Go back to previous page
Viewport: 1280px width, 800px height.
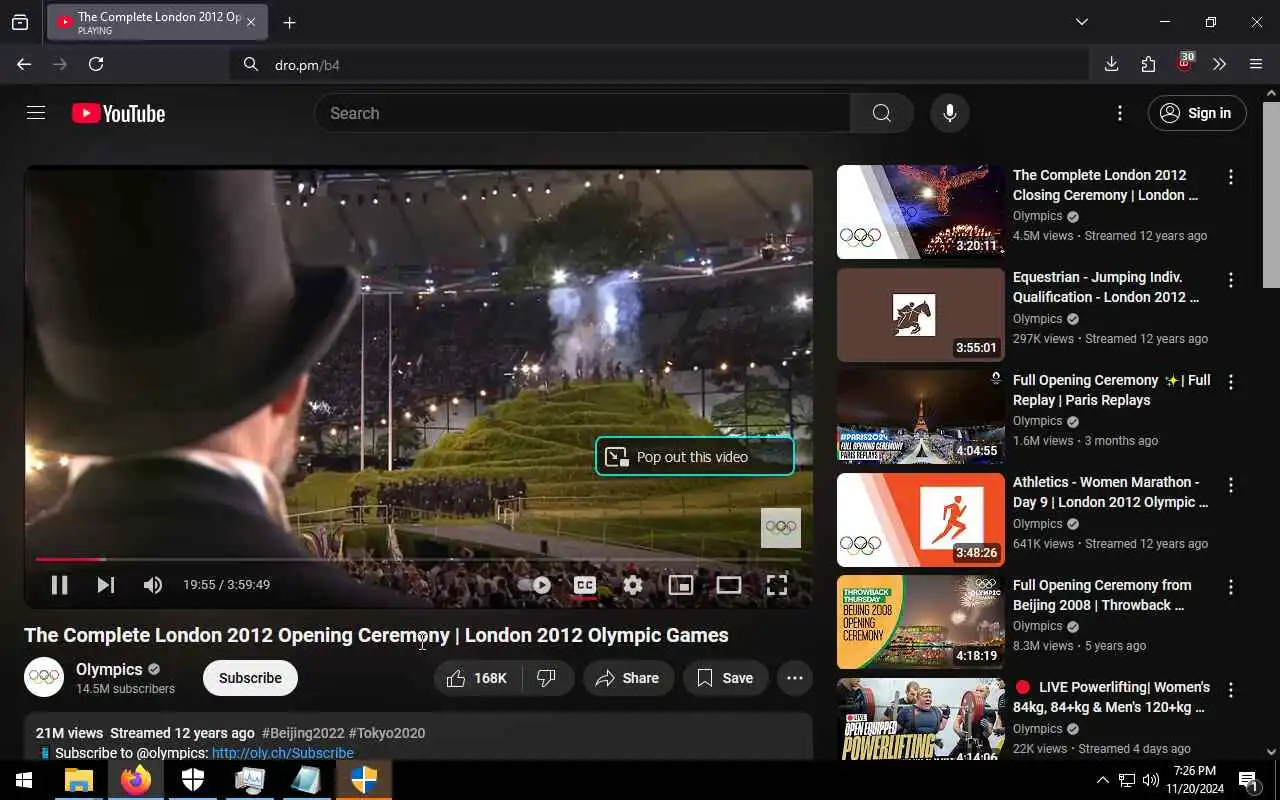24,64
